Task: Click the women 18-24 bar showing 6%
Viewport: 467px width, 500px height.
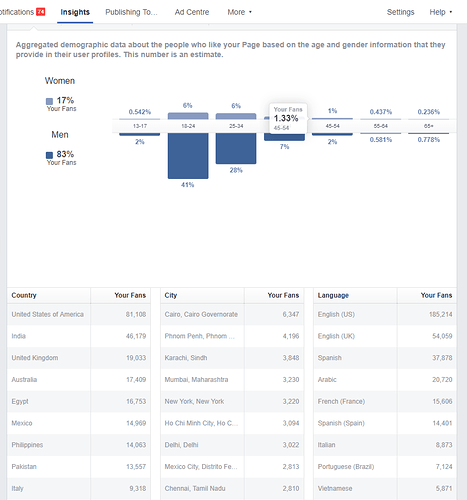Action: coord(188,116)
